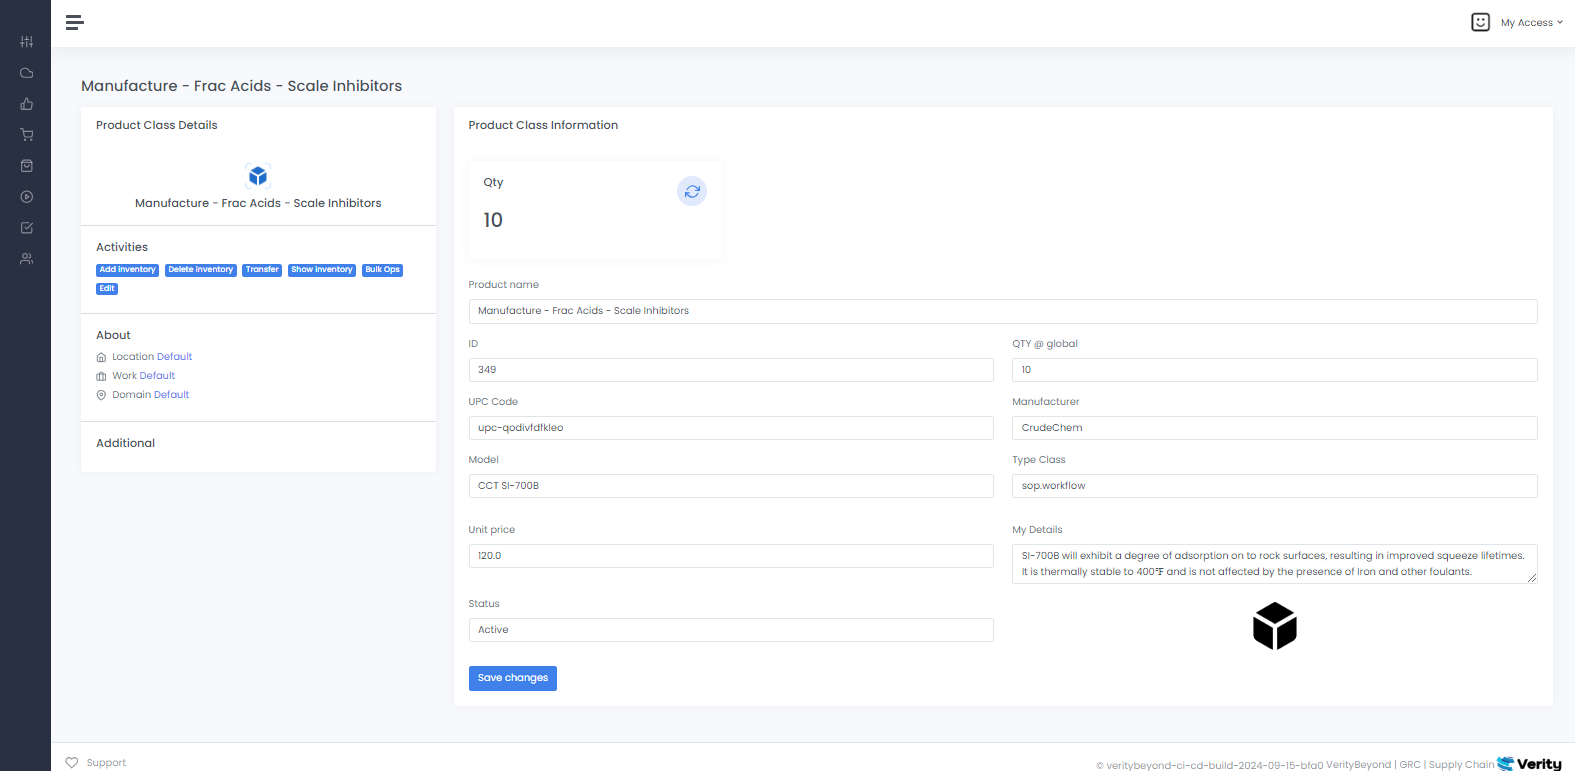This screenshot has height=771, width=1575.
Task: Open the sliders settings icon in sidebar
Action: pyautogui.click(x=27, y=42)
